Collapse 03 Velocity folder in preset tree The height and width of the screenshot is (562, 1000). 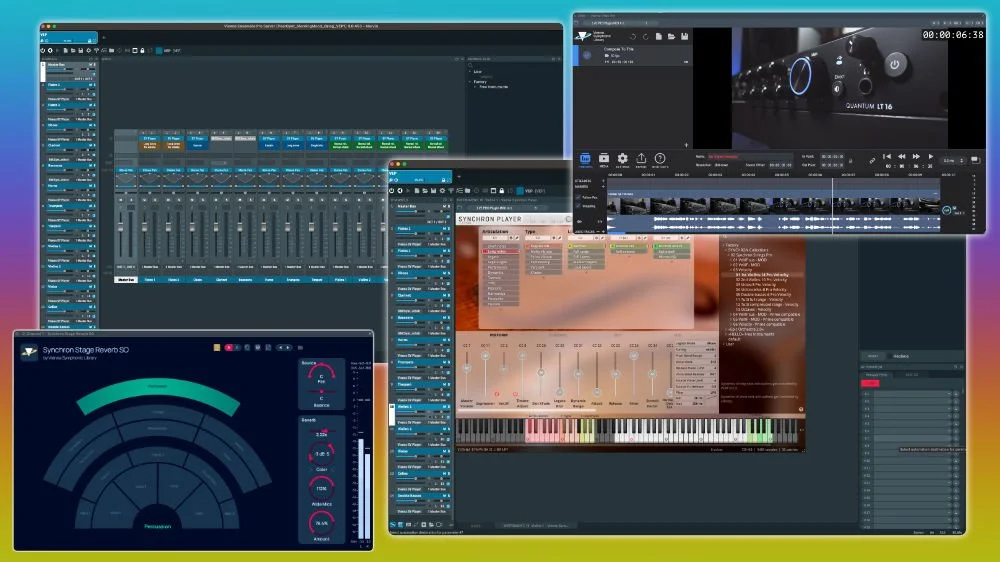pos(733,270)
